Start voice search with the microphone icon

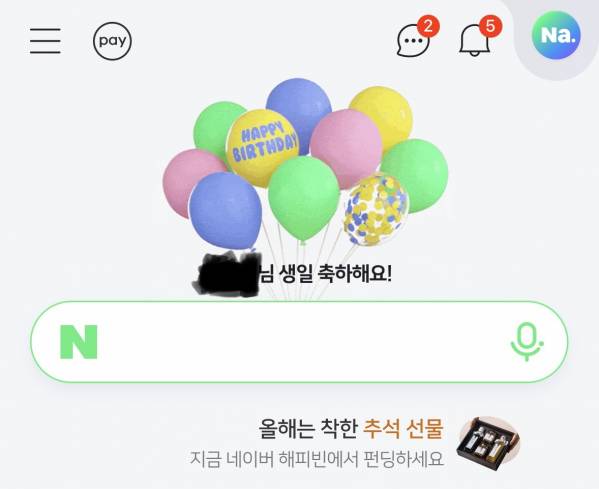click(527, 342)
